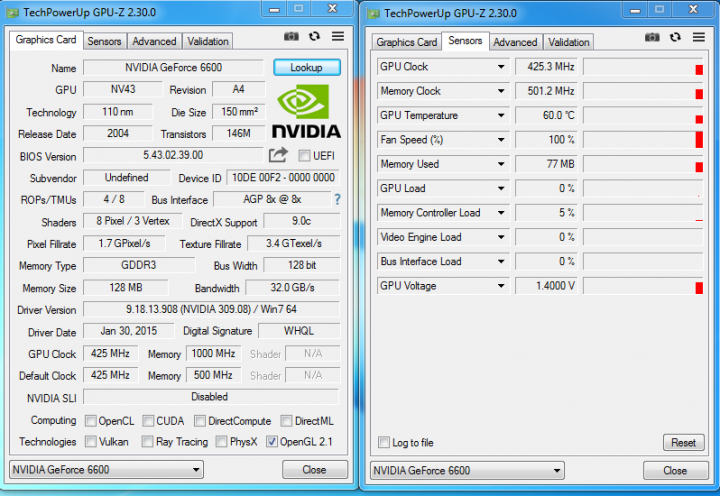The width and height of the screenshot is (720, 496).
Task: Switch to Sensors tab in left window
Action: pos(104,41)
